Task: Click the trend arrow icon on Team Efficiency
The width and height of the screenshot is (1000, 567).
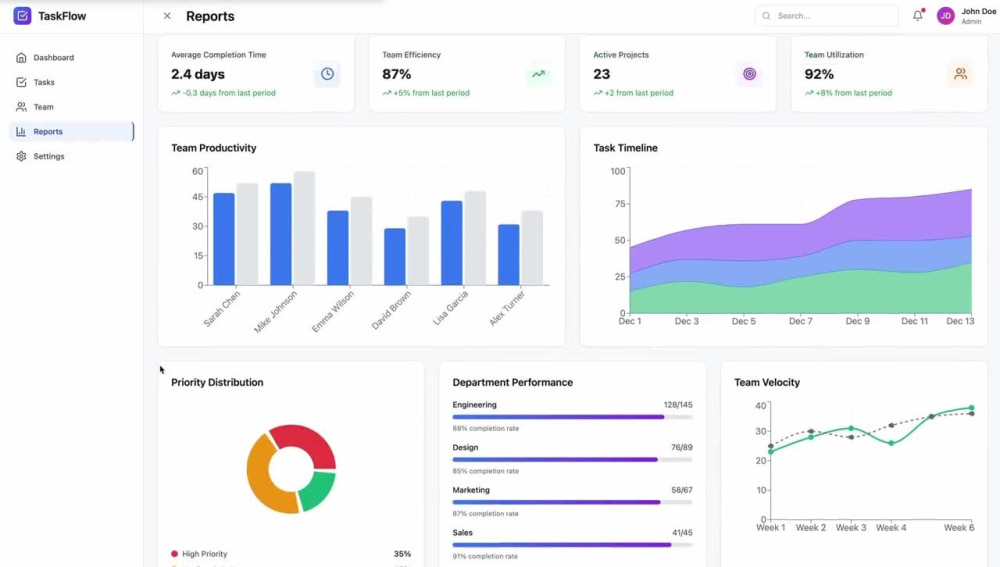Action: coord(538,74)
